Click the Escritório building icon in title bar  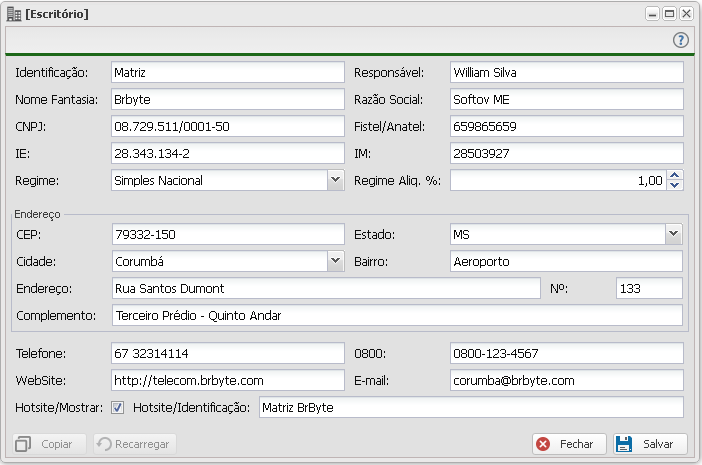pos(13,14)
